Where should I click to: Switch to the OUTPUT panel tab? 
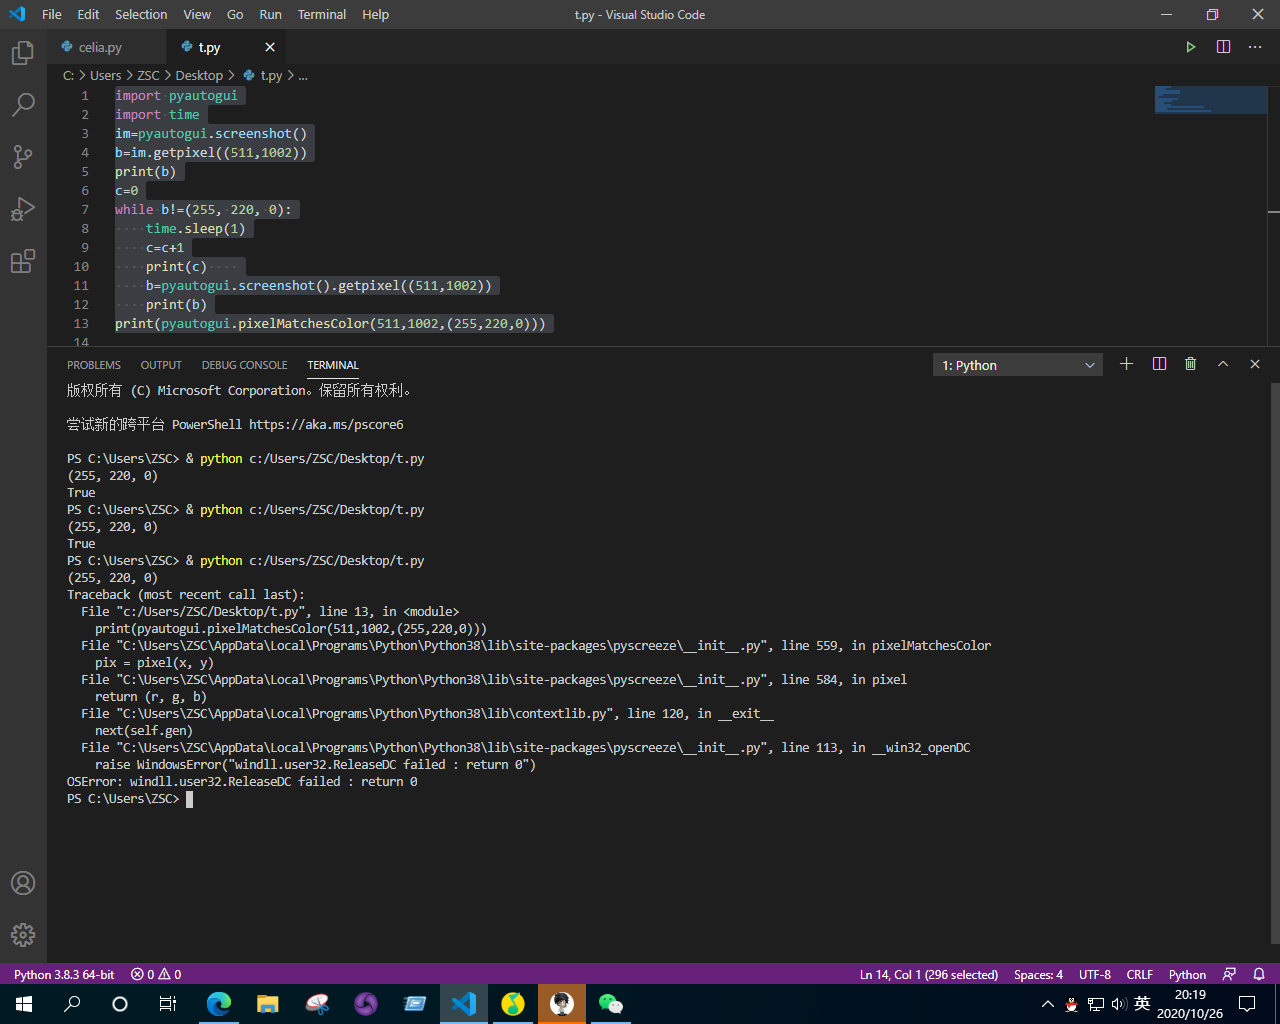pyautogui.click(x=161, y=365)
